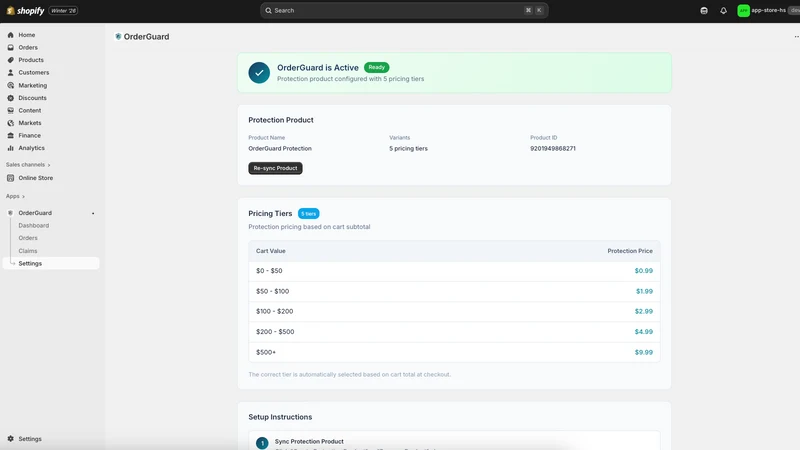
Task: Click the $500+ tier row
Action: [454, 352]
